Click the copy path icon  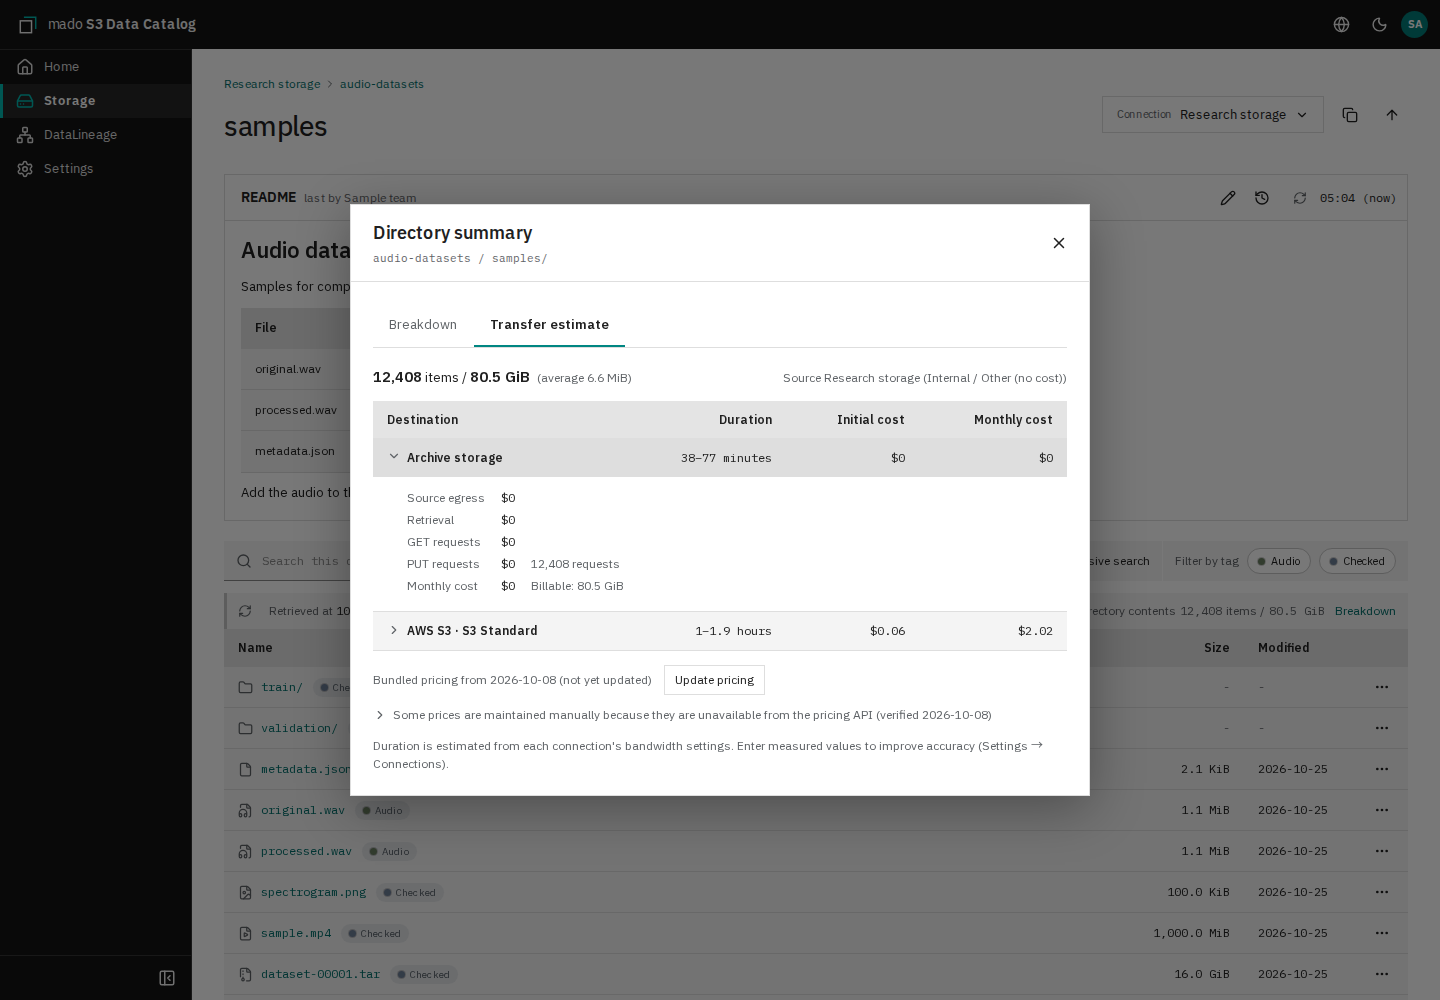(x=1350, y=115)
